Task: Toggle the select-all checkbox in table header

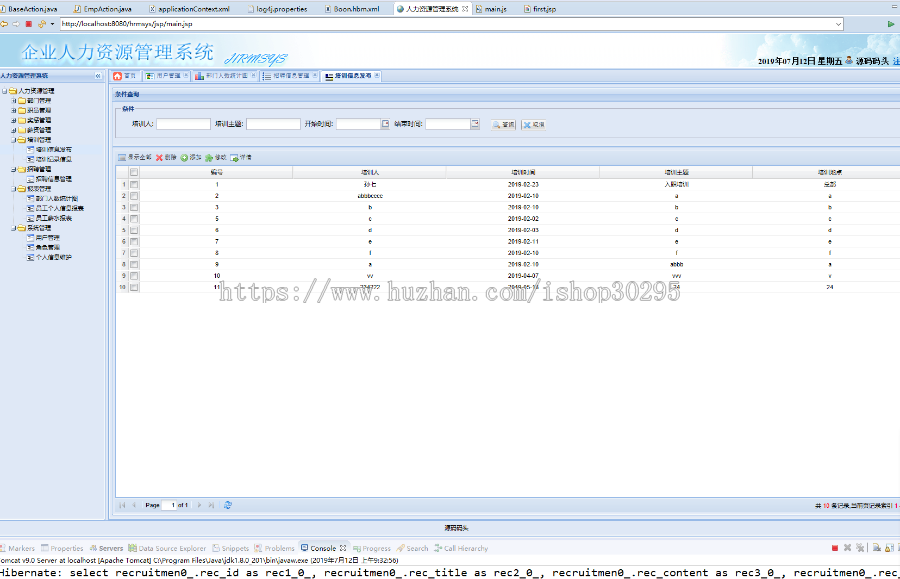Action: [x=133, y=173]
